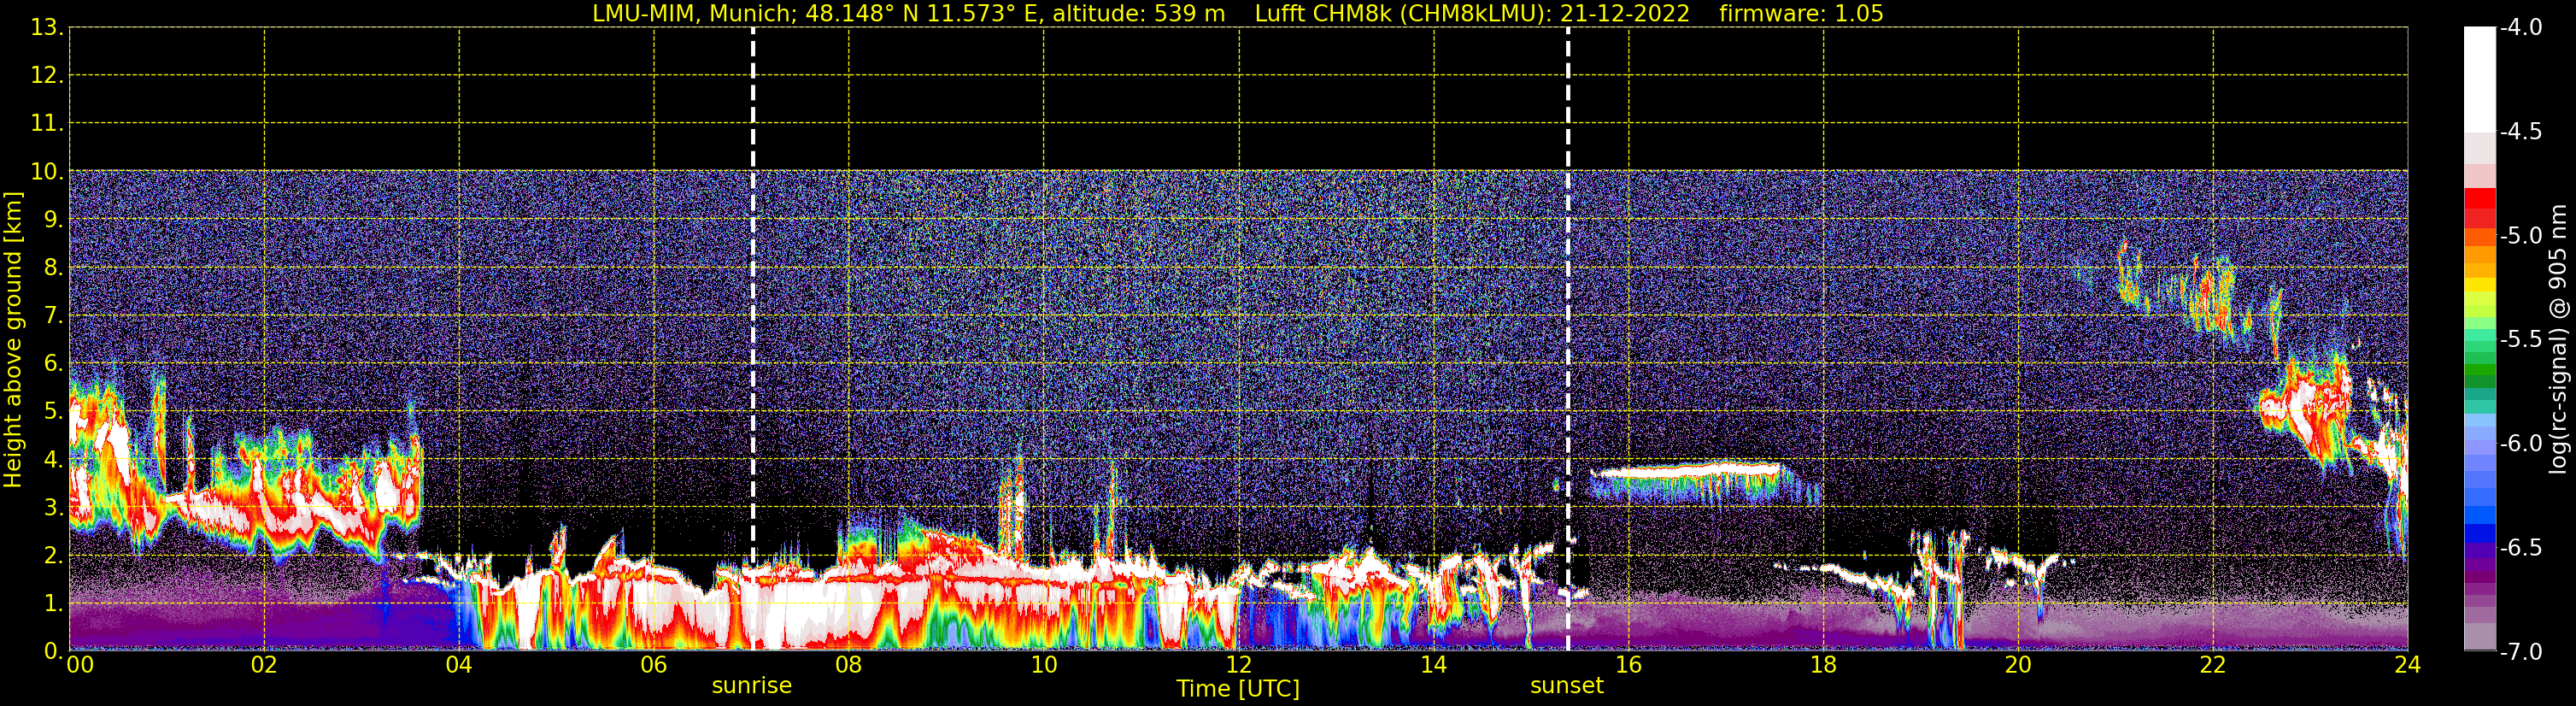Click the "sunrise" label below the time axis
The width and height of the screenshot is (2576, 706).
click(751, 686)
